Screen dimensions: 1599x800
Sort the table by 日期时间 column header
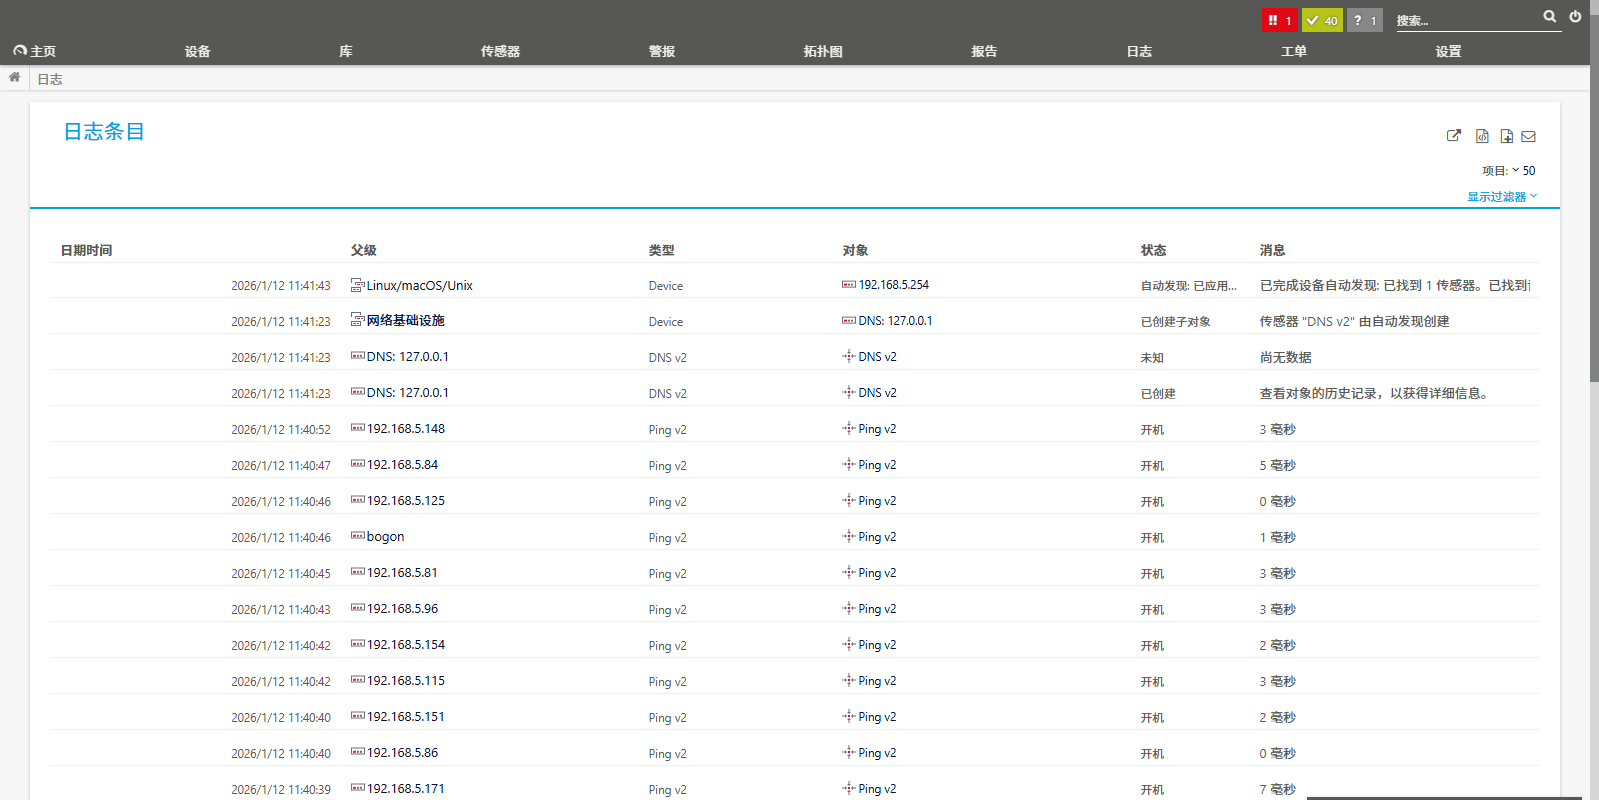(x=87, y=250)
